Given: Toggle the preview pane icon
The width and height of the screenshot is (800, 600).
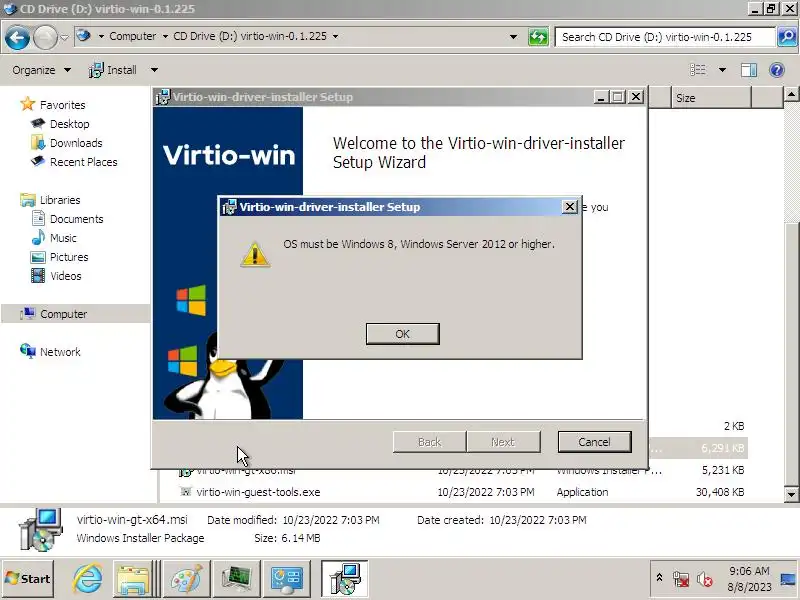Looking at the screenshot, I should click(x=749, y=70).
